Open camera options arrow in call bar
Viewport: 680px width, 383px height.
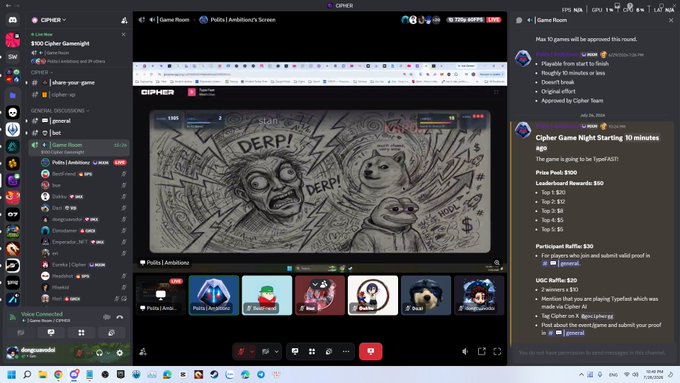pyautogui.click(x=277, y=351)
